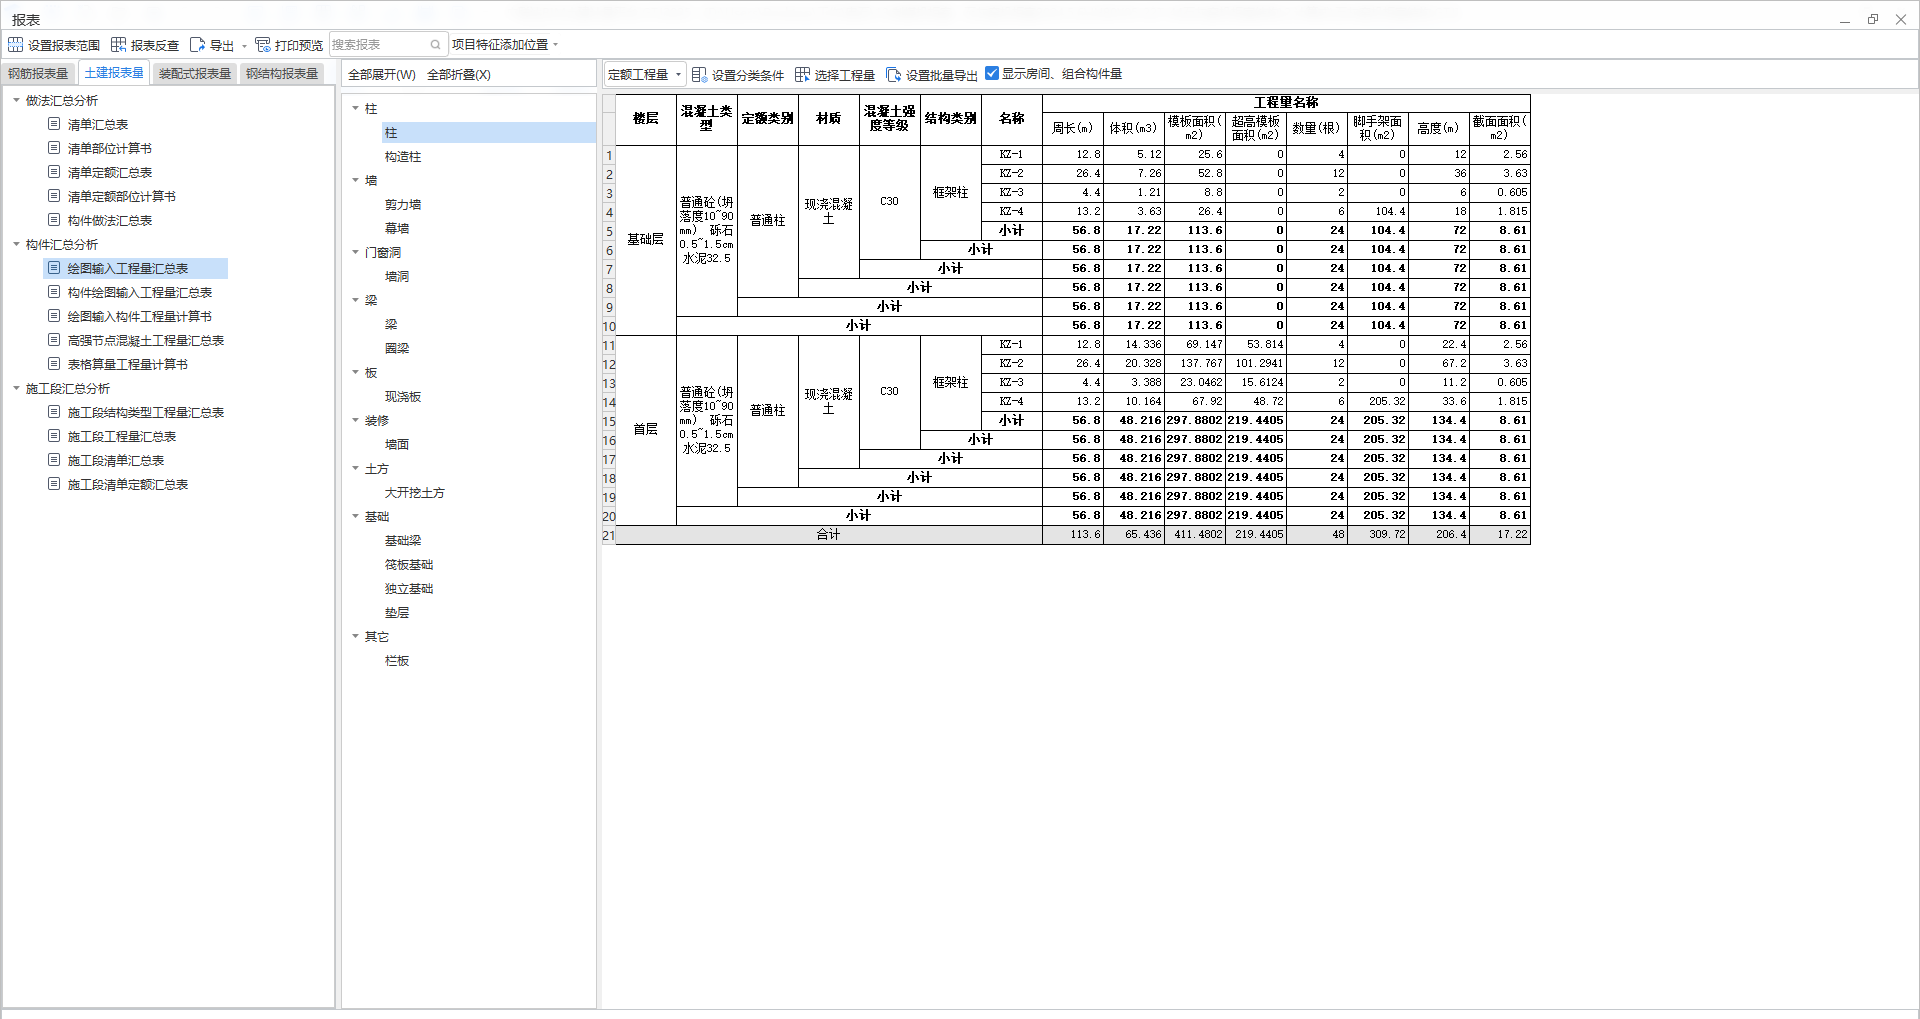
Task: Open 施工段结构类型工程量汇总表 report
Action: coord(145,412)
